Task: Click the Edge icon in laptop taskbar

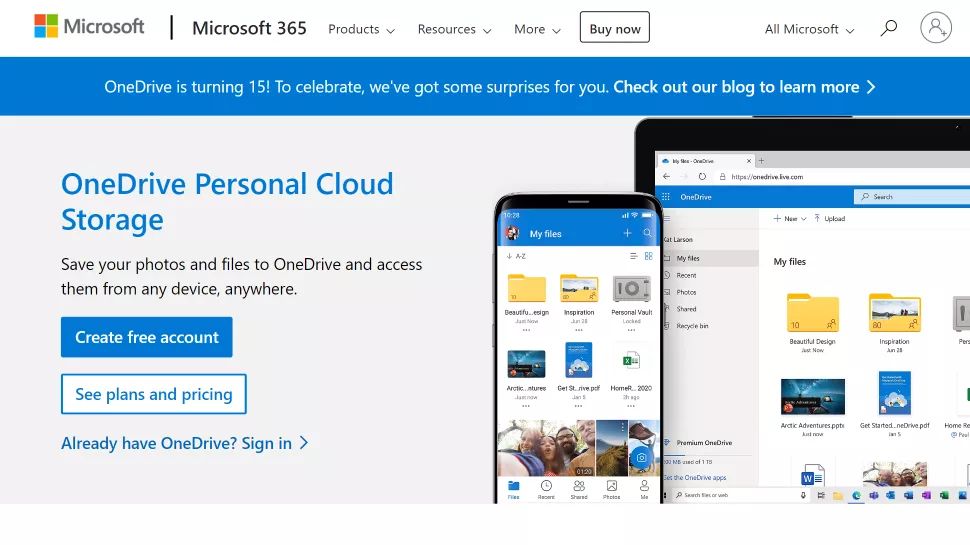Action: 856,496
